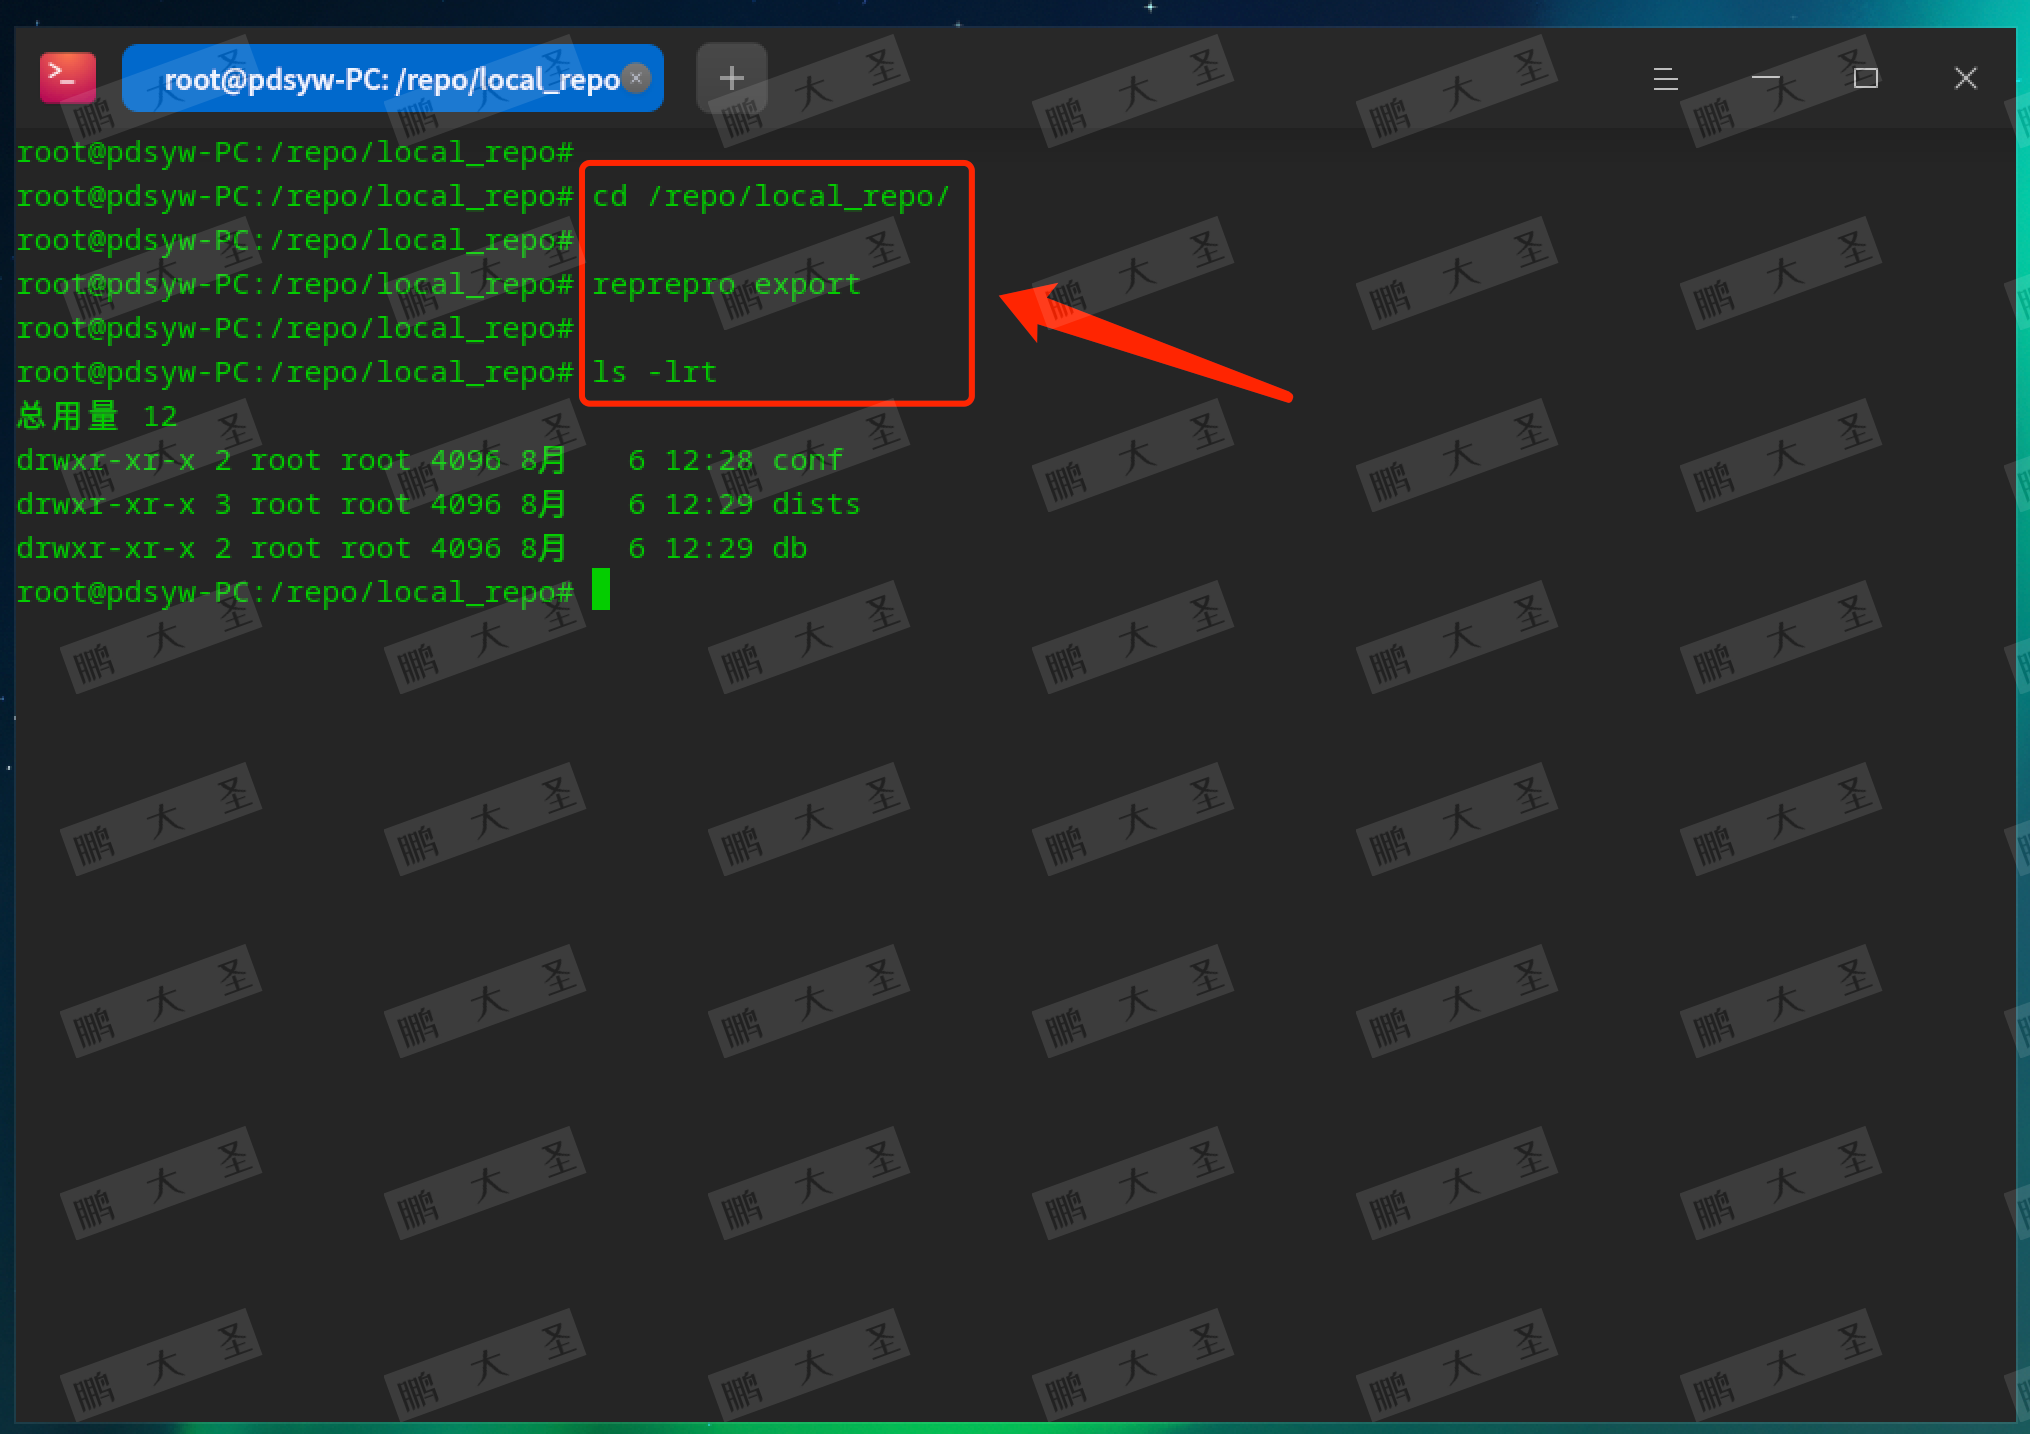Viewport: 2030px width, 1434px height.
Task: Click the 'db' directory name
Action: 789,548
